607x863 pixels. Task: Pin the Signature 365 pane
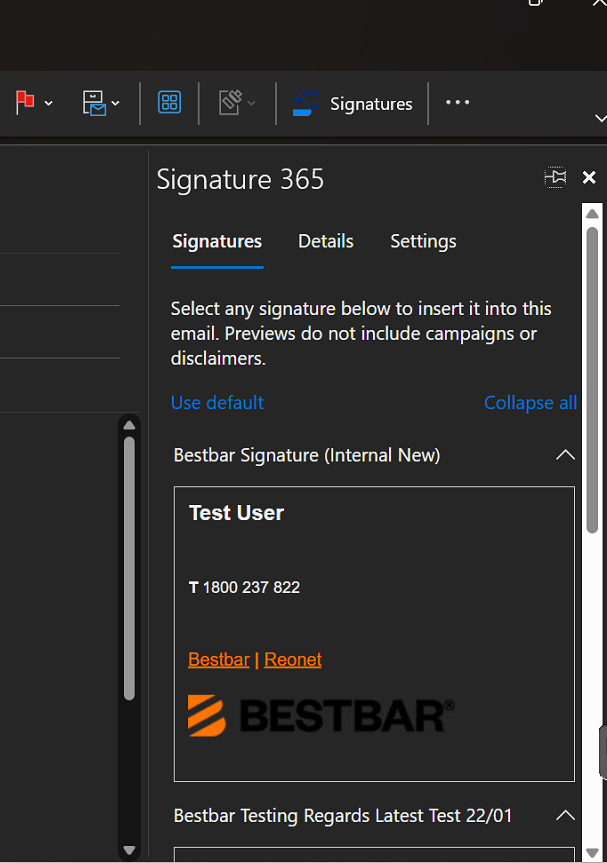pos(555,177)
